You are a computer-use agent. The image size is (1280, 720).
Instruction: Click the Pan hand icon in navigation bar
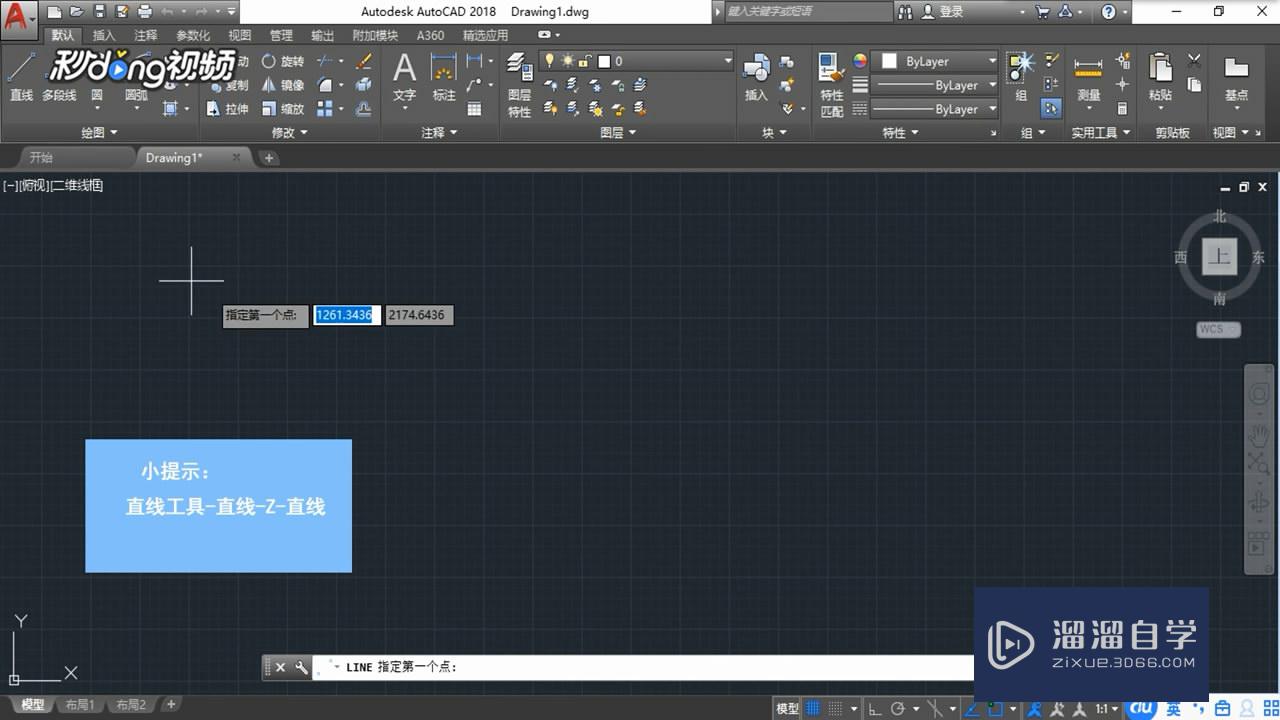1260,437
